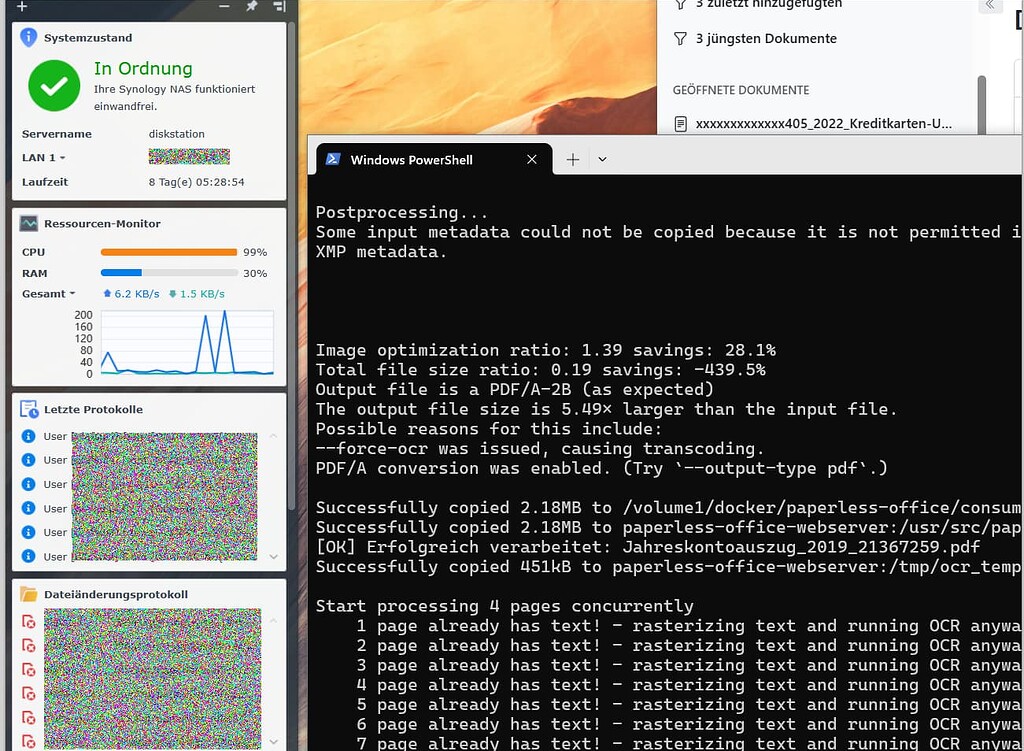The width and height of the screenshot is (1024, 751).
Task: Click the Letzte Protokolle widget icon
Action: (28, 409)
